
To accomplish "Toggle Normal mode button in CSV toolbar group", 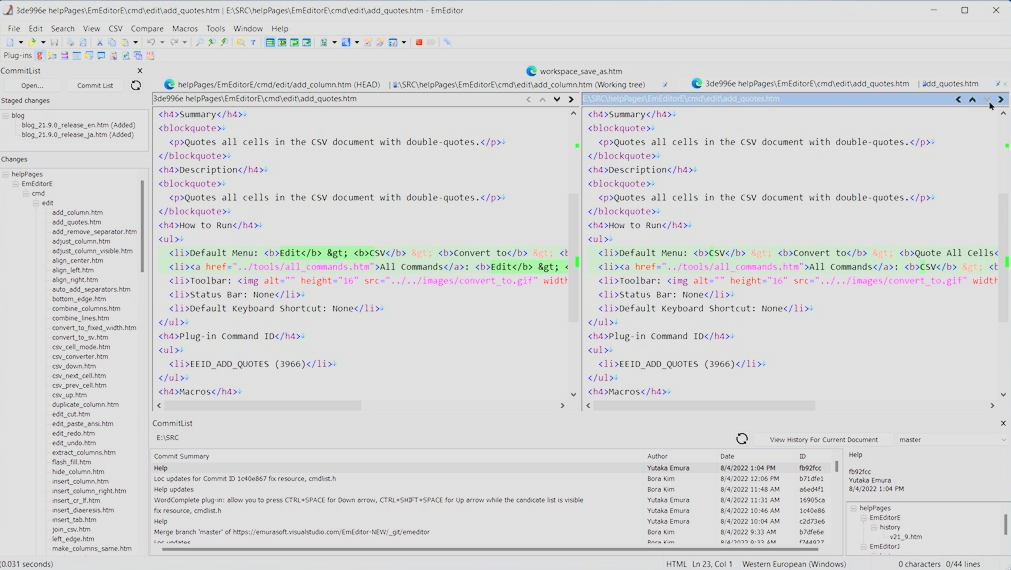I will (270, 42).
